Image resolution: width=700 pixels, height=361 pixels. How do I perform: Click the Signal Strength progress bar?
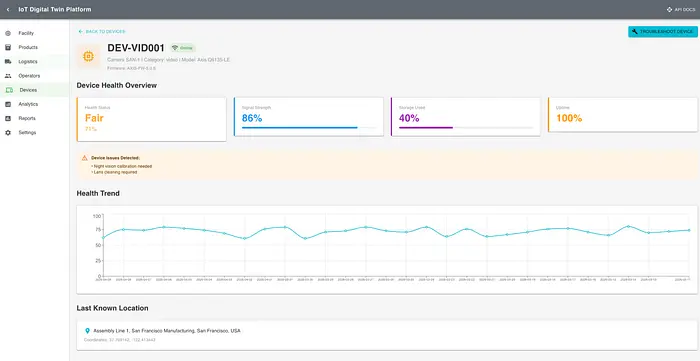pyautogui.click(x=309, y=128)
